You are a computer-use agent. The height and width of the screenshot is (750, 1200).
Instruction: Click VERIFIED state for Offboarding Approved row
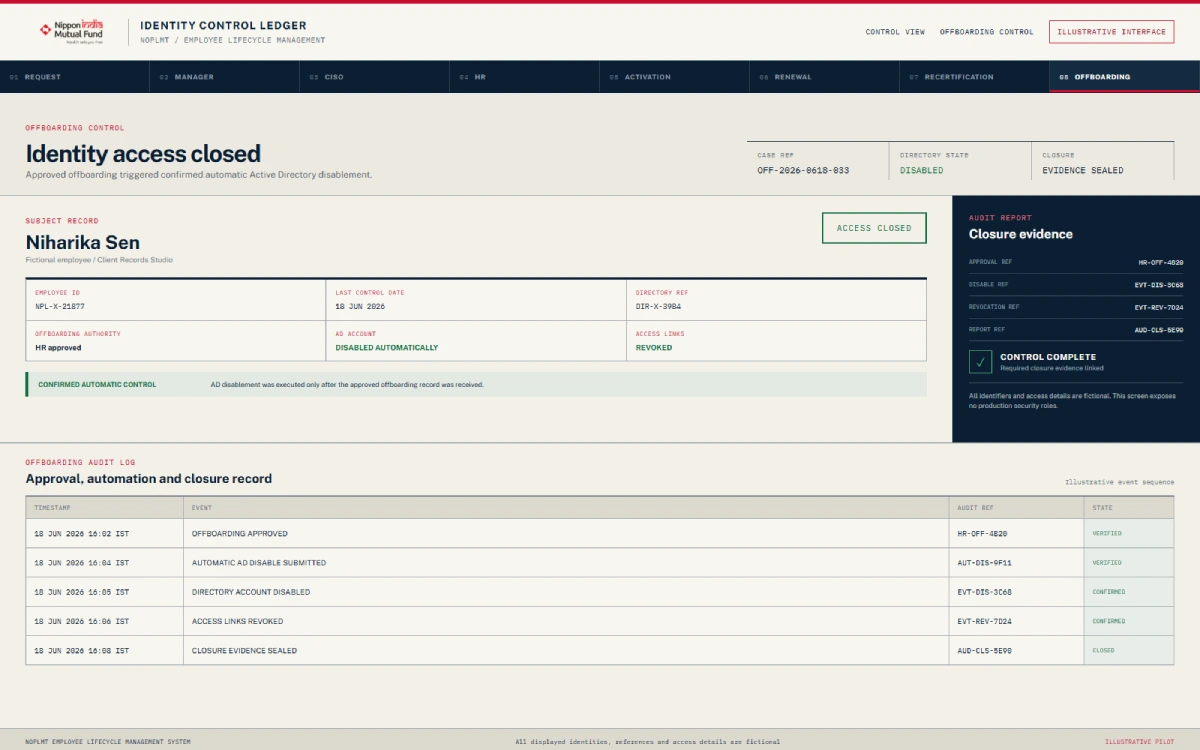[x=1107, y=534]
